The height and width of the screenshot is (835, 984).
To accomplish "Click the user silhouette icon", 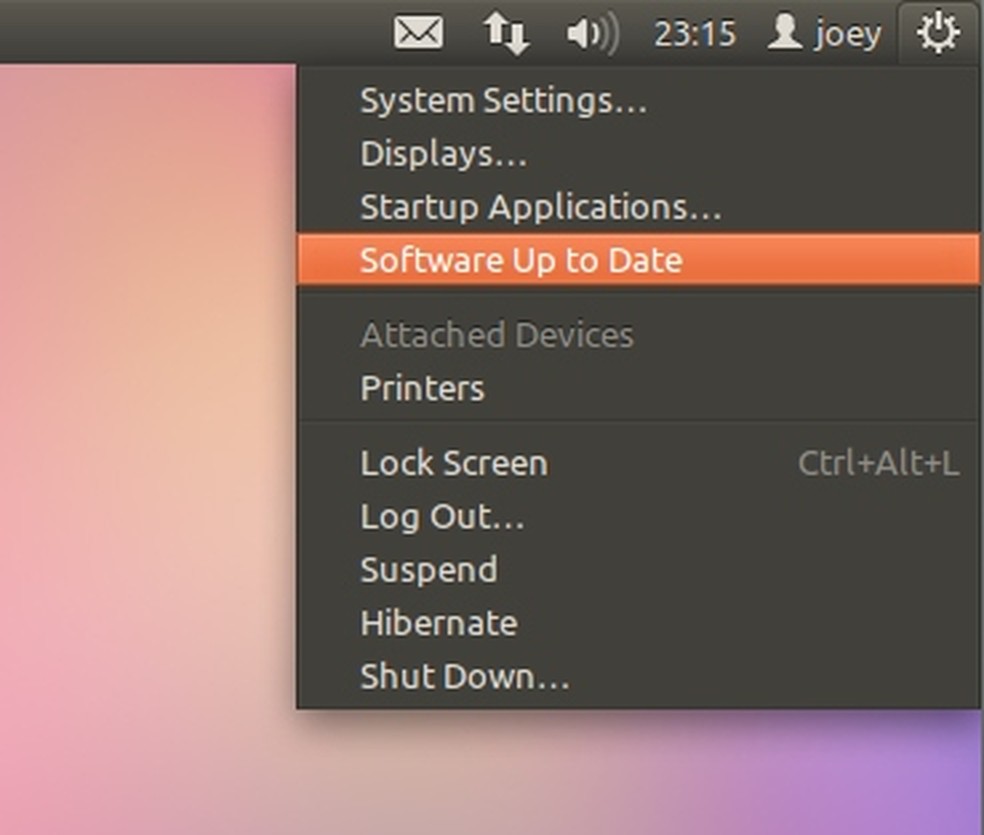I will click(785, 33).
